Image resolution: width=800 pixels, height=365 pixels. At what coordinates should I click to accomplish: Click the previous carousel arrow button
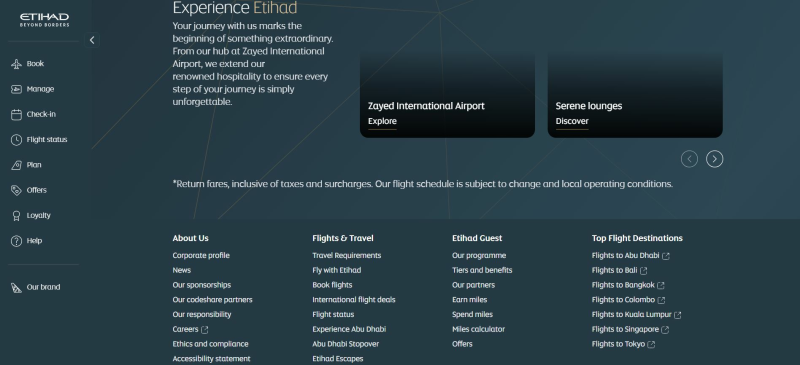coord(689,159)
